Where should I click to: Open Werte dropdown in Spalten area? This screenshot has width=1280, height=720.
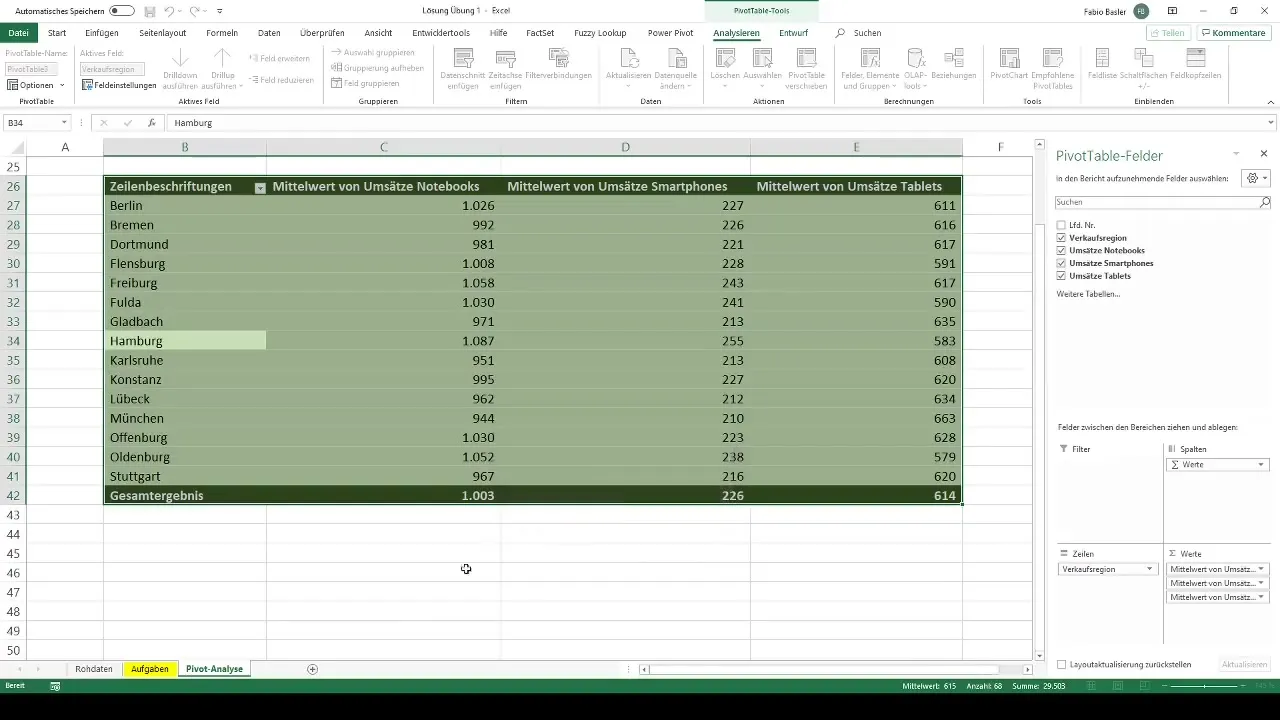click(1261, 465)
